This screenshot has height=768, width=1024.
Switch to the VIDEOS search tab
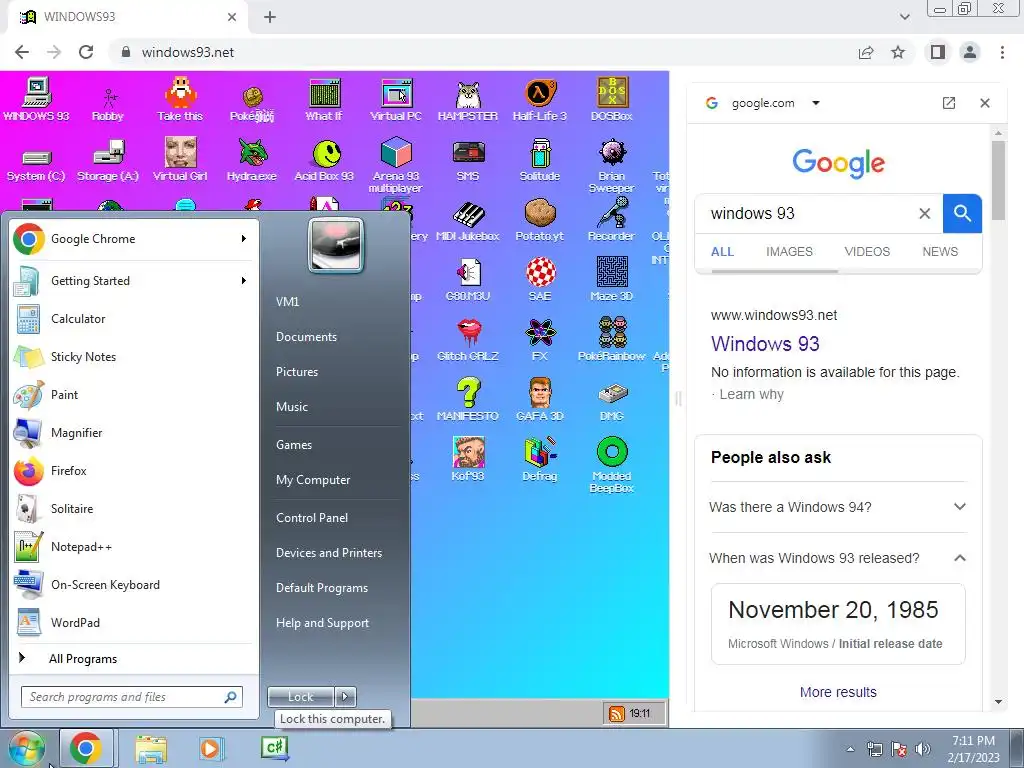(867, 252)
